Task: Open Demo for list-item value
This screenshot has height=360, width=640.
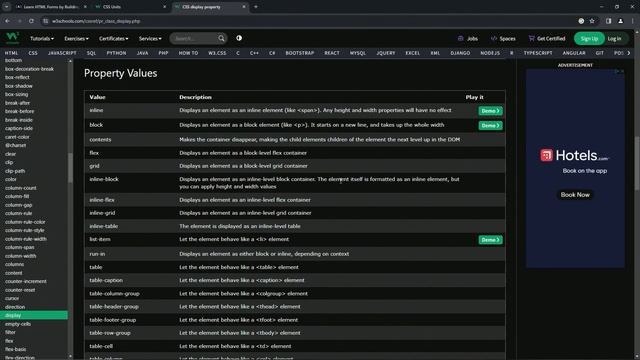Action: [x=490, y=240]
